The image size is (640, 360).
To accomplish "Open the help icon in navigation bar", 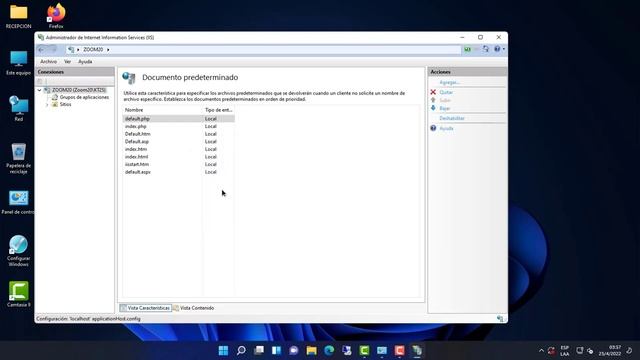I will (497, 49).
